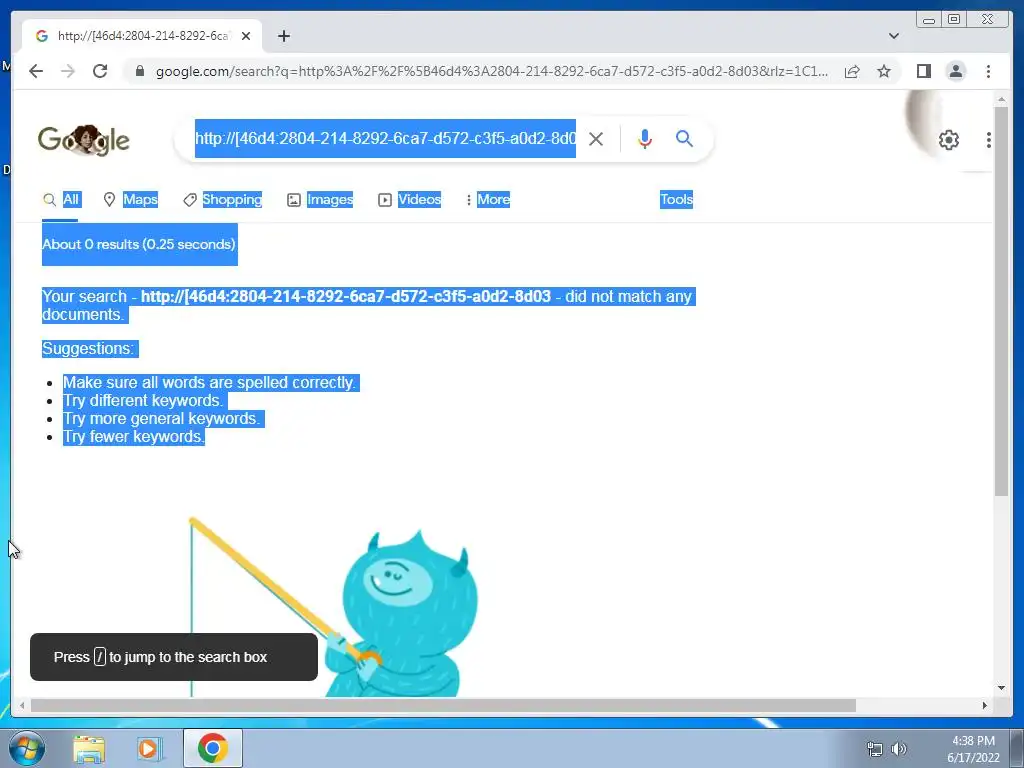Click the Chrome taskbar icon
Viewport: 1024px width, 768px height.
pos(213,748)
